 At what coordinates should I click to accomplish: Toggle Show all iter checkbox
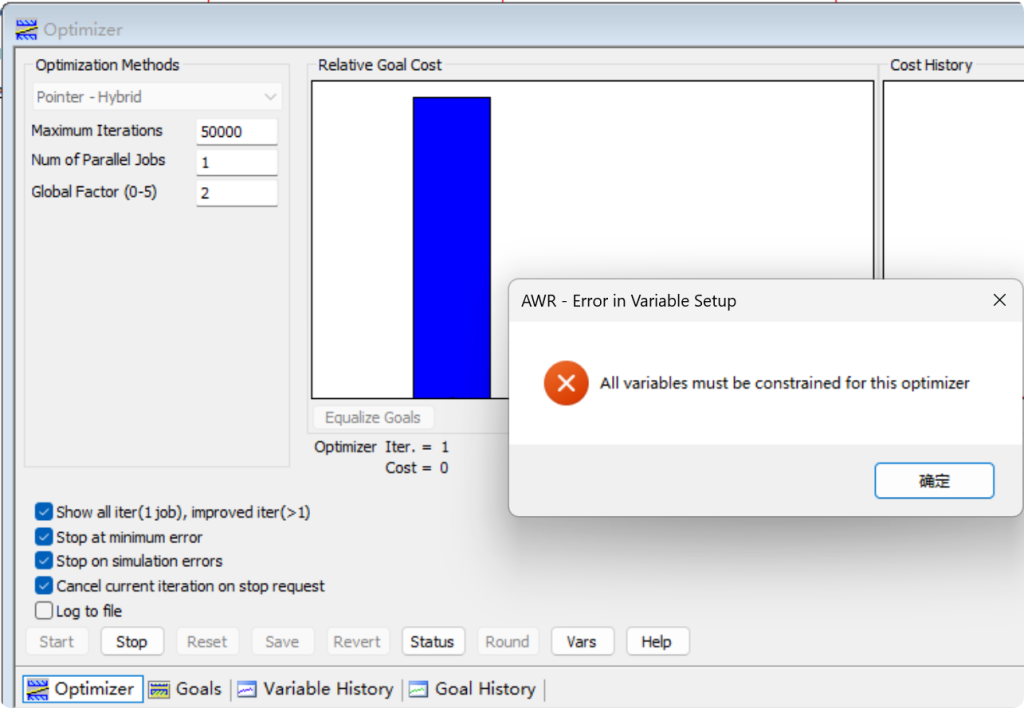[x=44, y=512]
